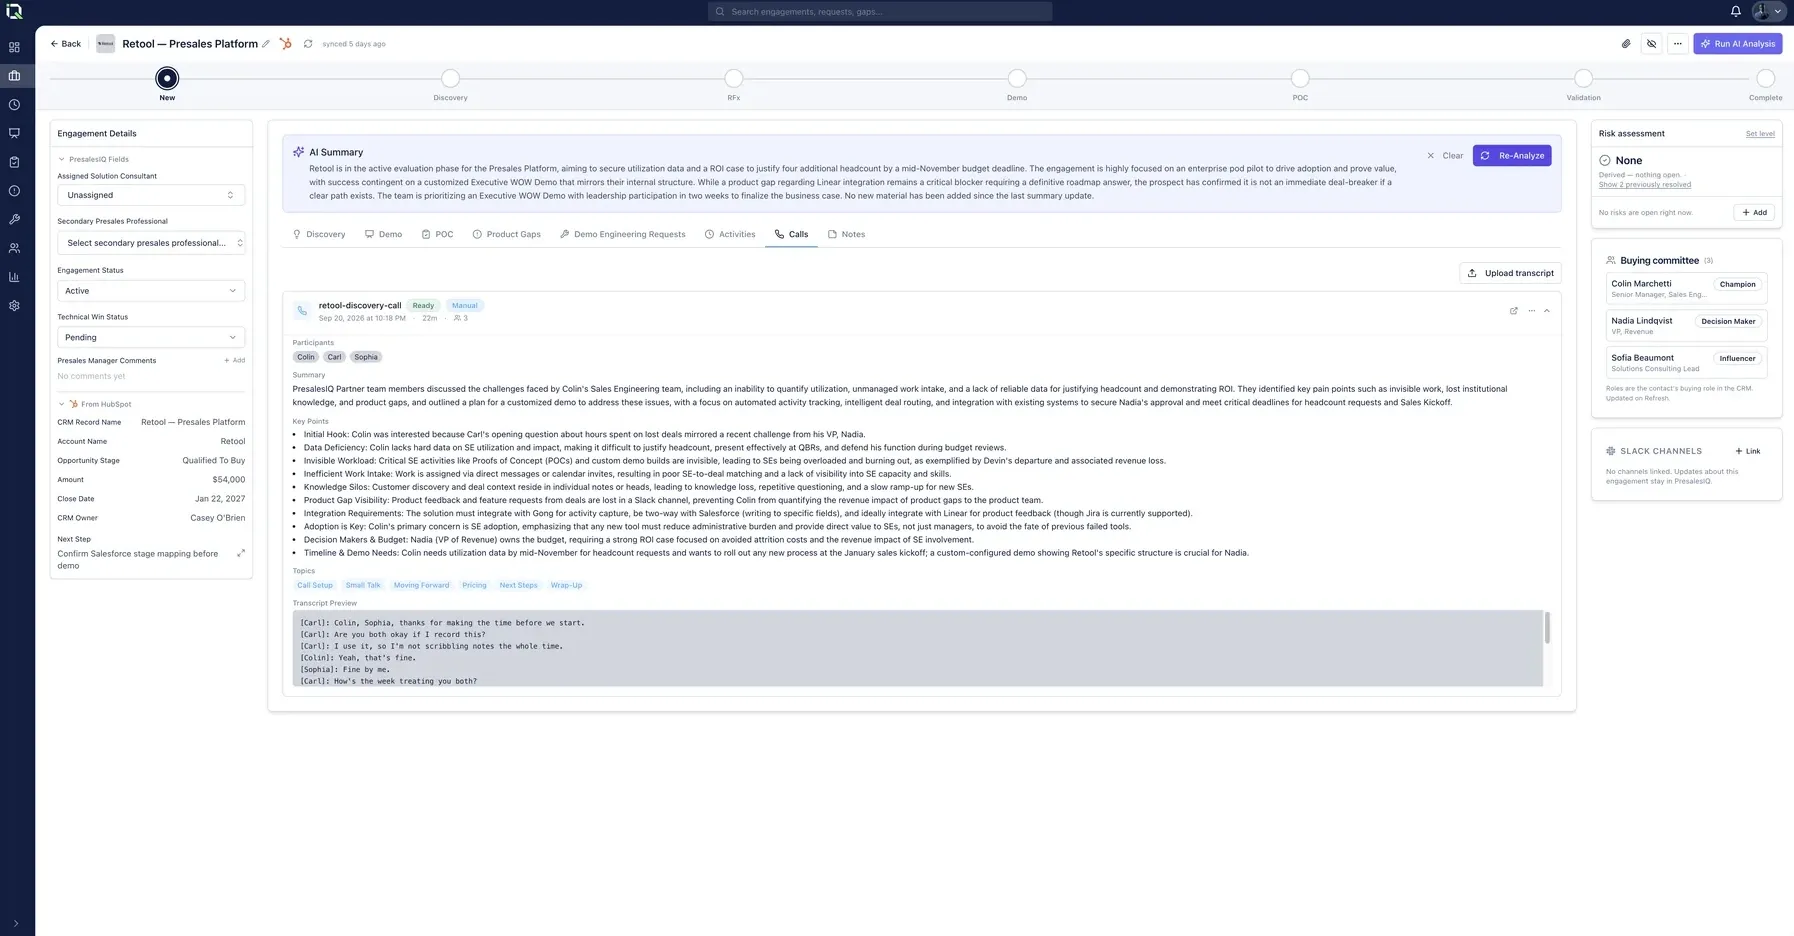Switch to the Demo Engineering Requests tab
1794x936 pixels.
click(x=622, y=234)
